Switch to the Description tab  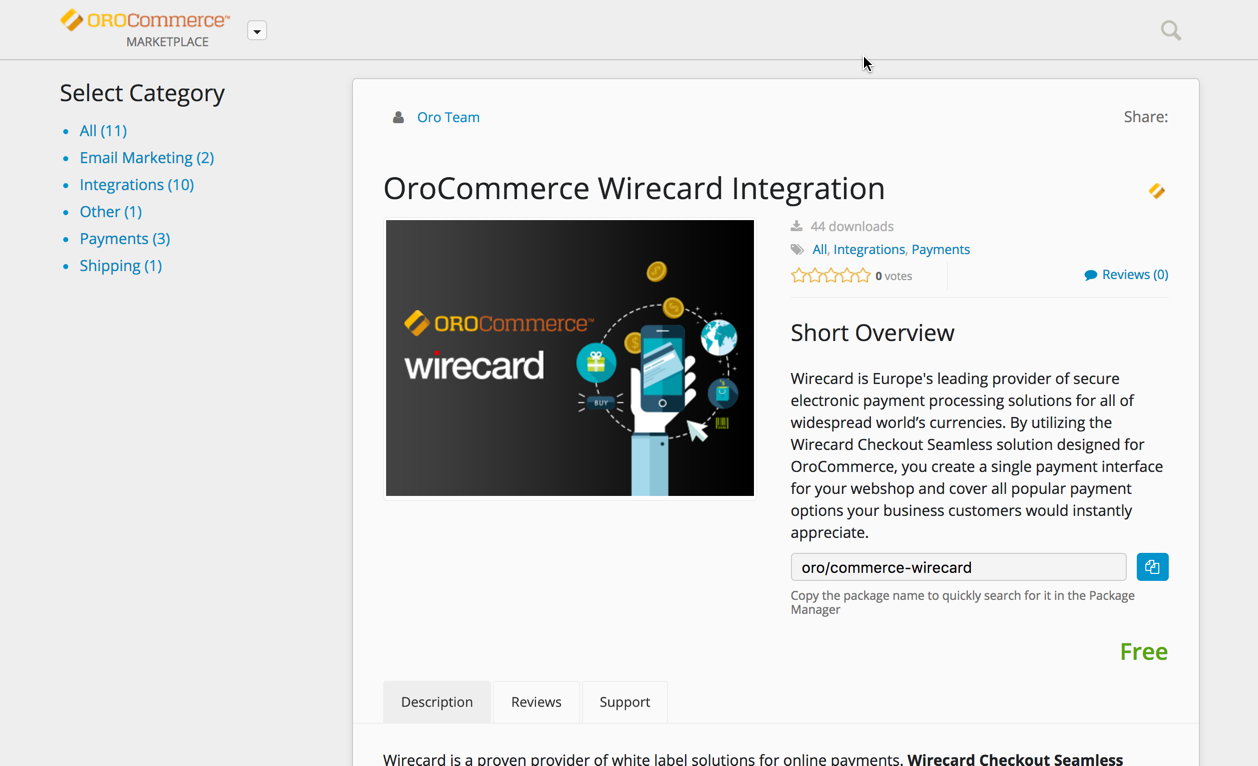437,702
